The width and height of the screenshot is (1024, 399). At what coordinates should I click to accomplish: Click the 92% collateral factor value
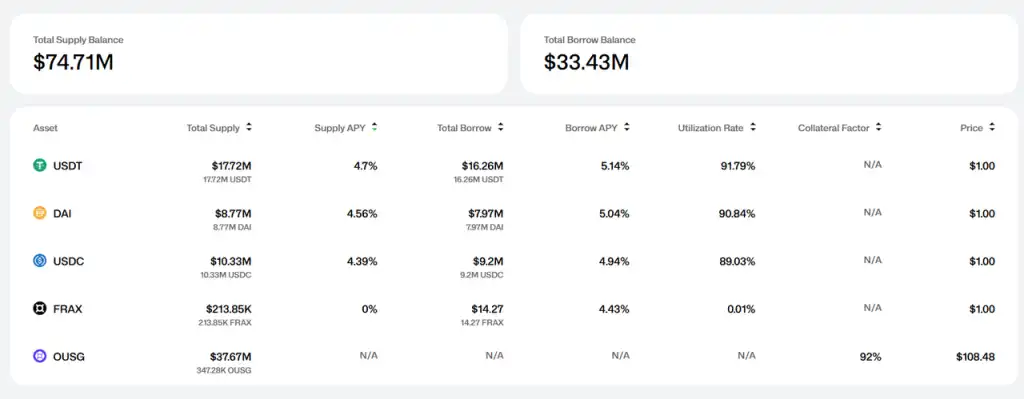click(871, 357)
